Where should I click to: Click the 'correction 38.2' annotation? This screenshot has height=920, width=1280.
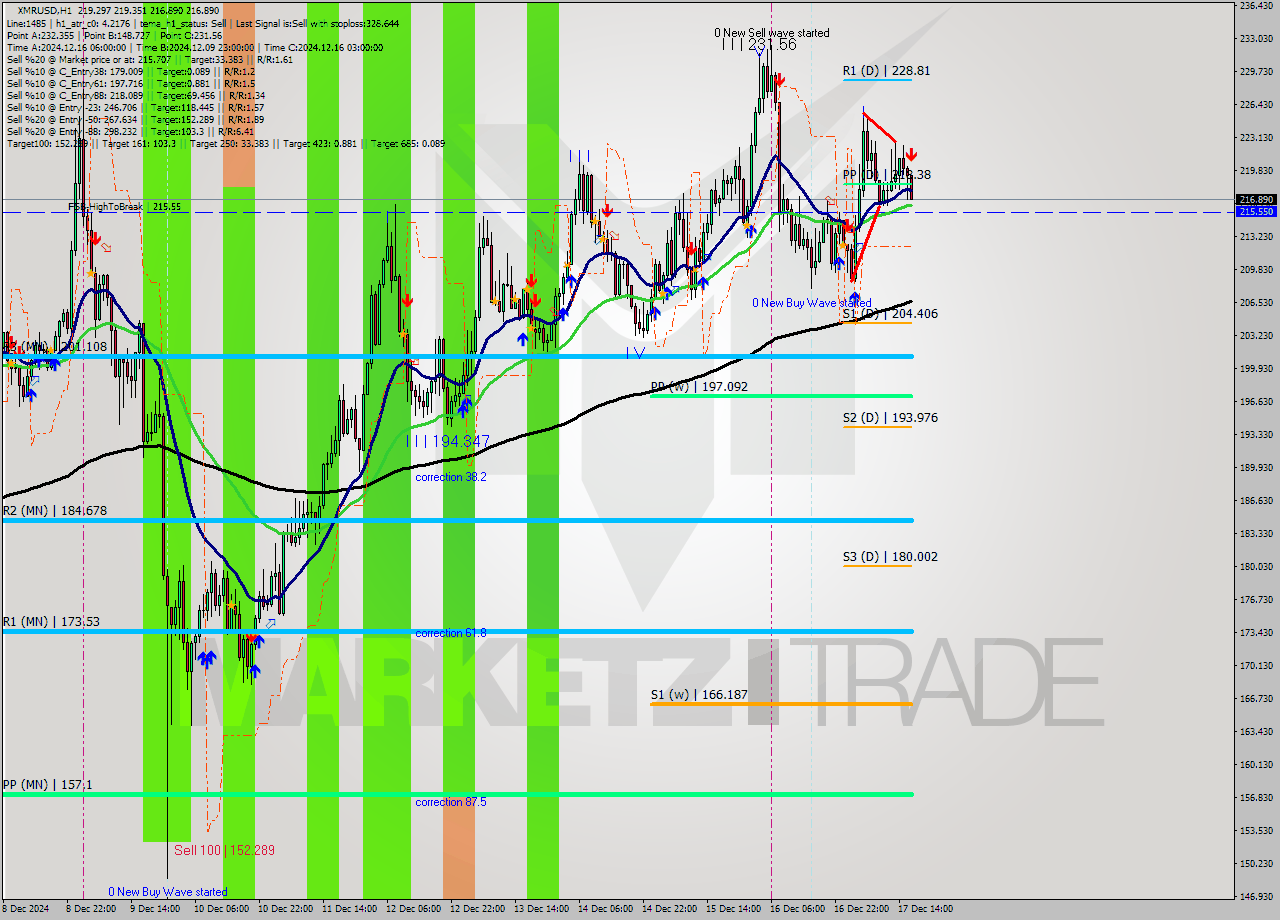(x=451, y=477)
